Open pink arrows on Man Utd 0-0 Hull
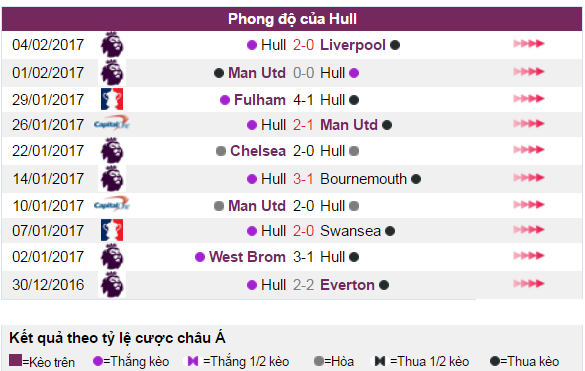The image size is (585, 371). coord(529,71)
